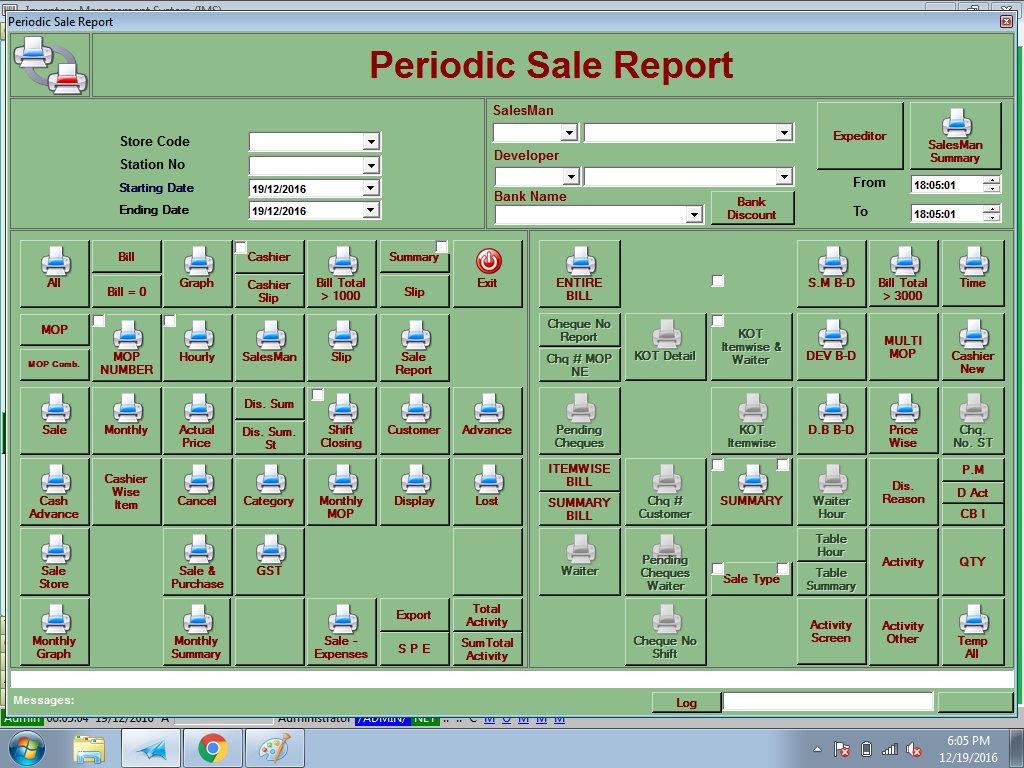The image size is (1024, 768).
Task: Launch Google Chrome from the taskbar
Action: 211,748
